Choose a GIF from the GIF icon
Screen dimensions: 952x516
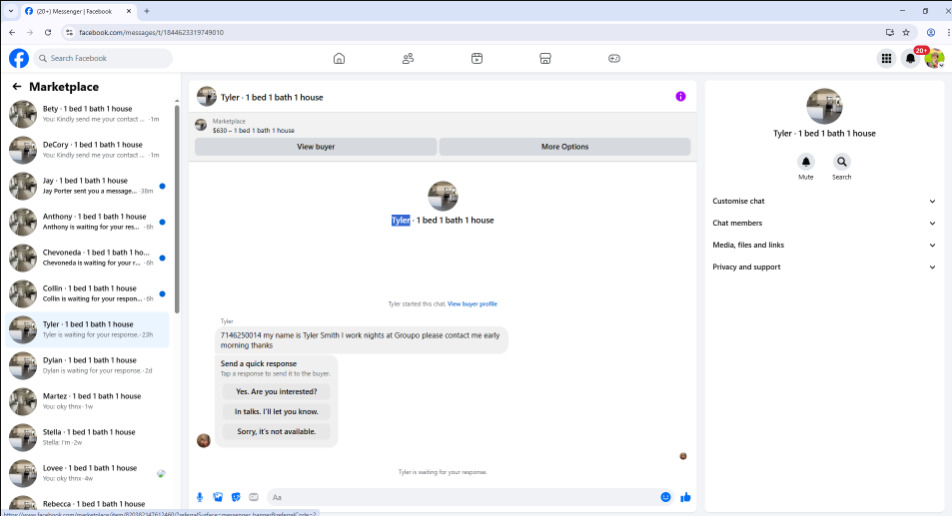254,497
